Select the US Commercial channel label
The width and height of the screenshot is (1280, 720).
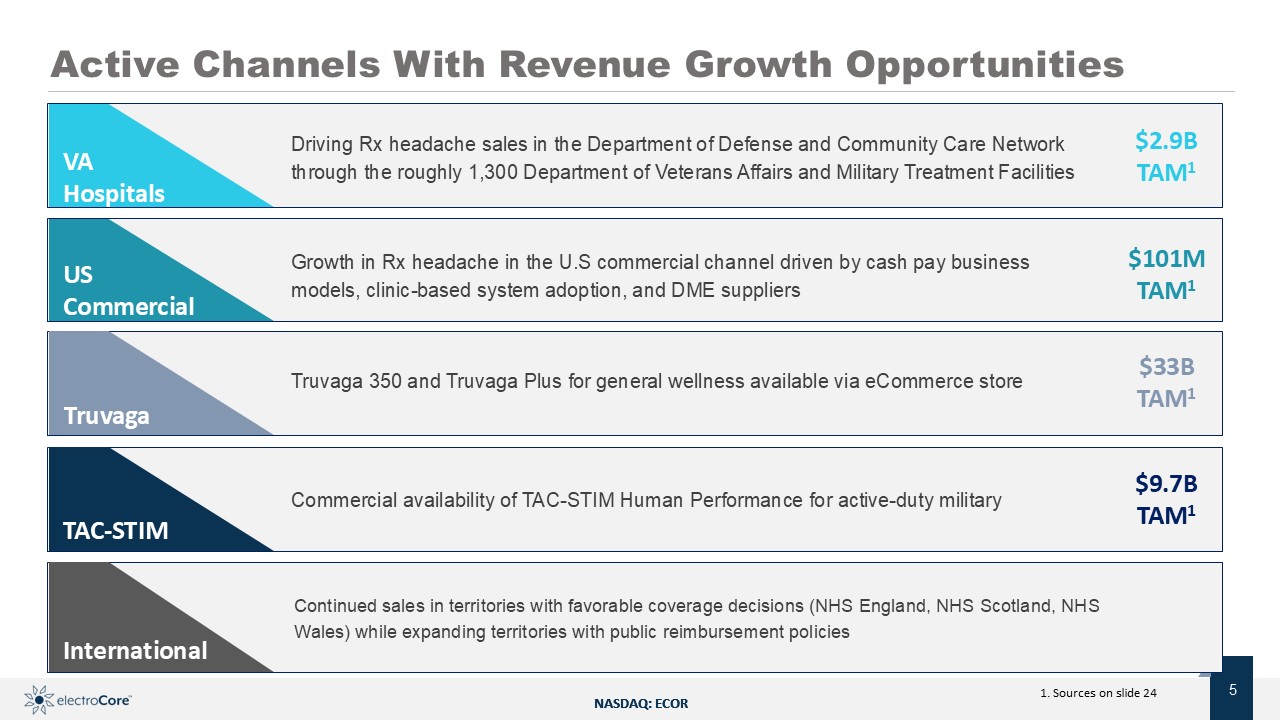pyautogui.click(x=128, y=291)
